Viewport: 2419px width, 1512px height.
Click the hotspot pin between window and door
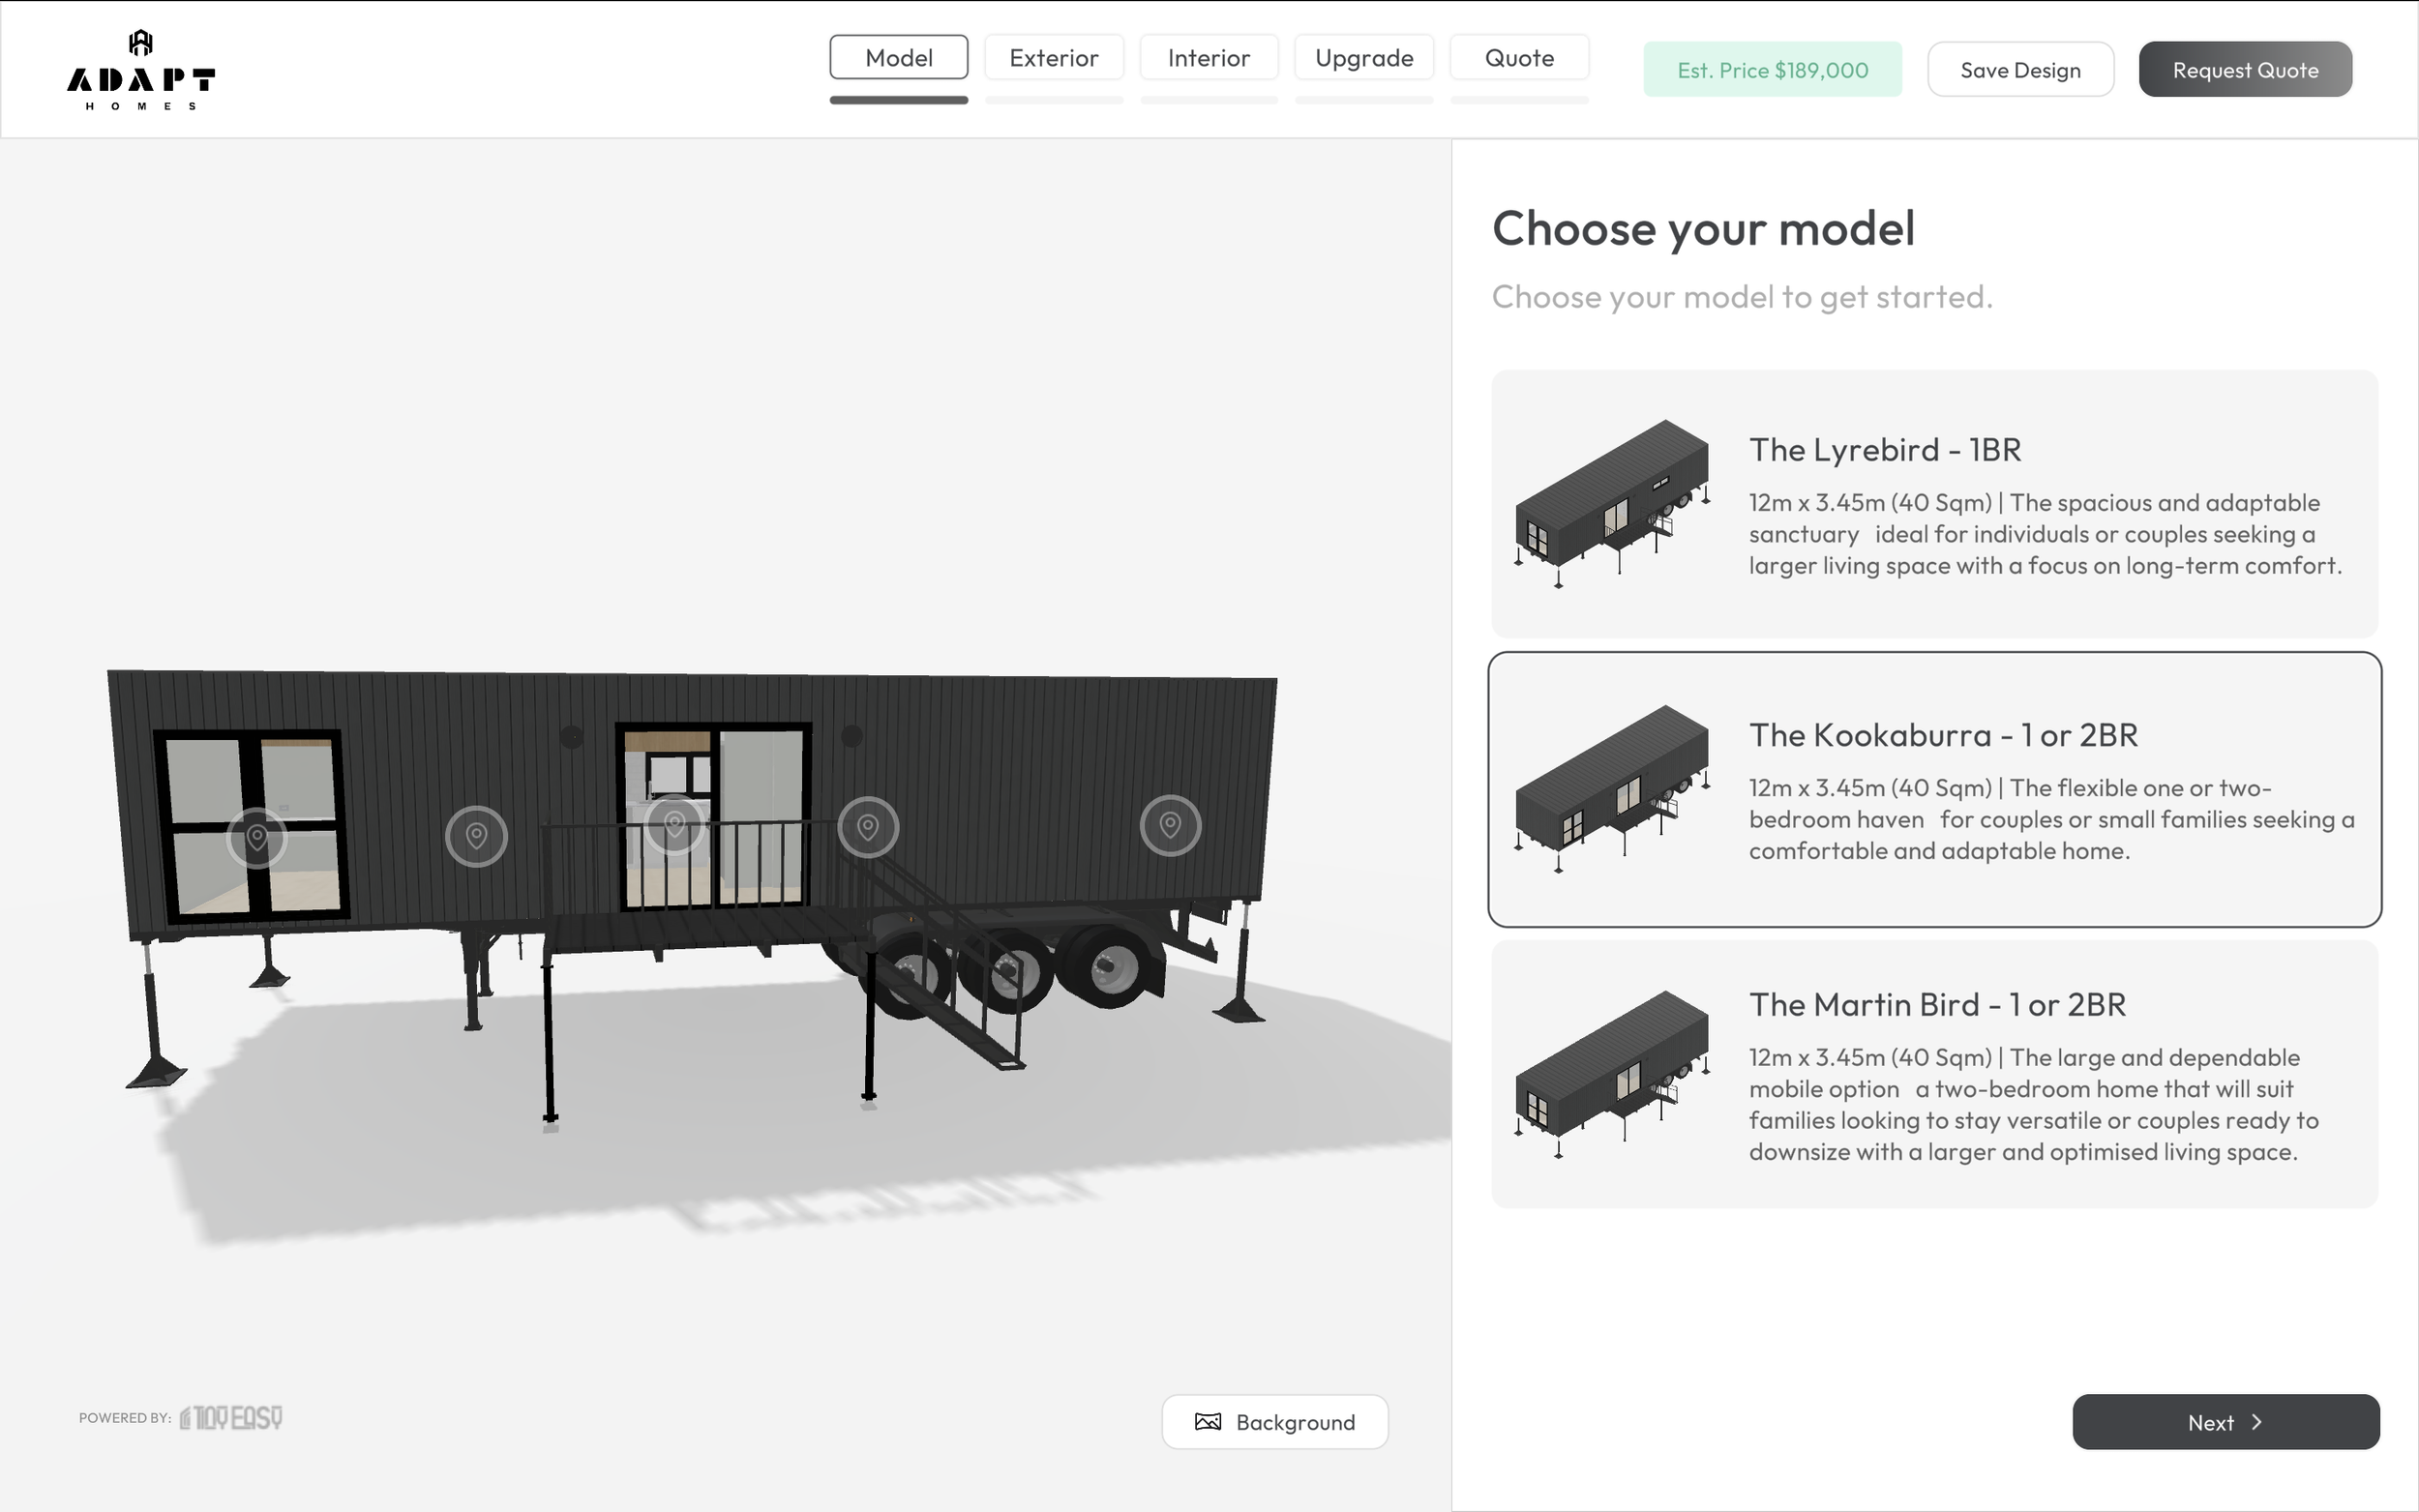click(x=476, y=835)
